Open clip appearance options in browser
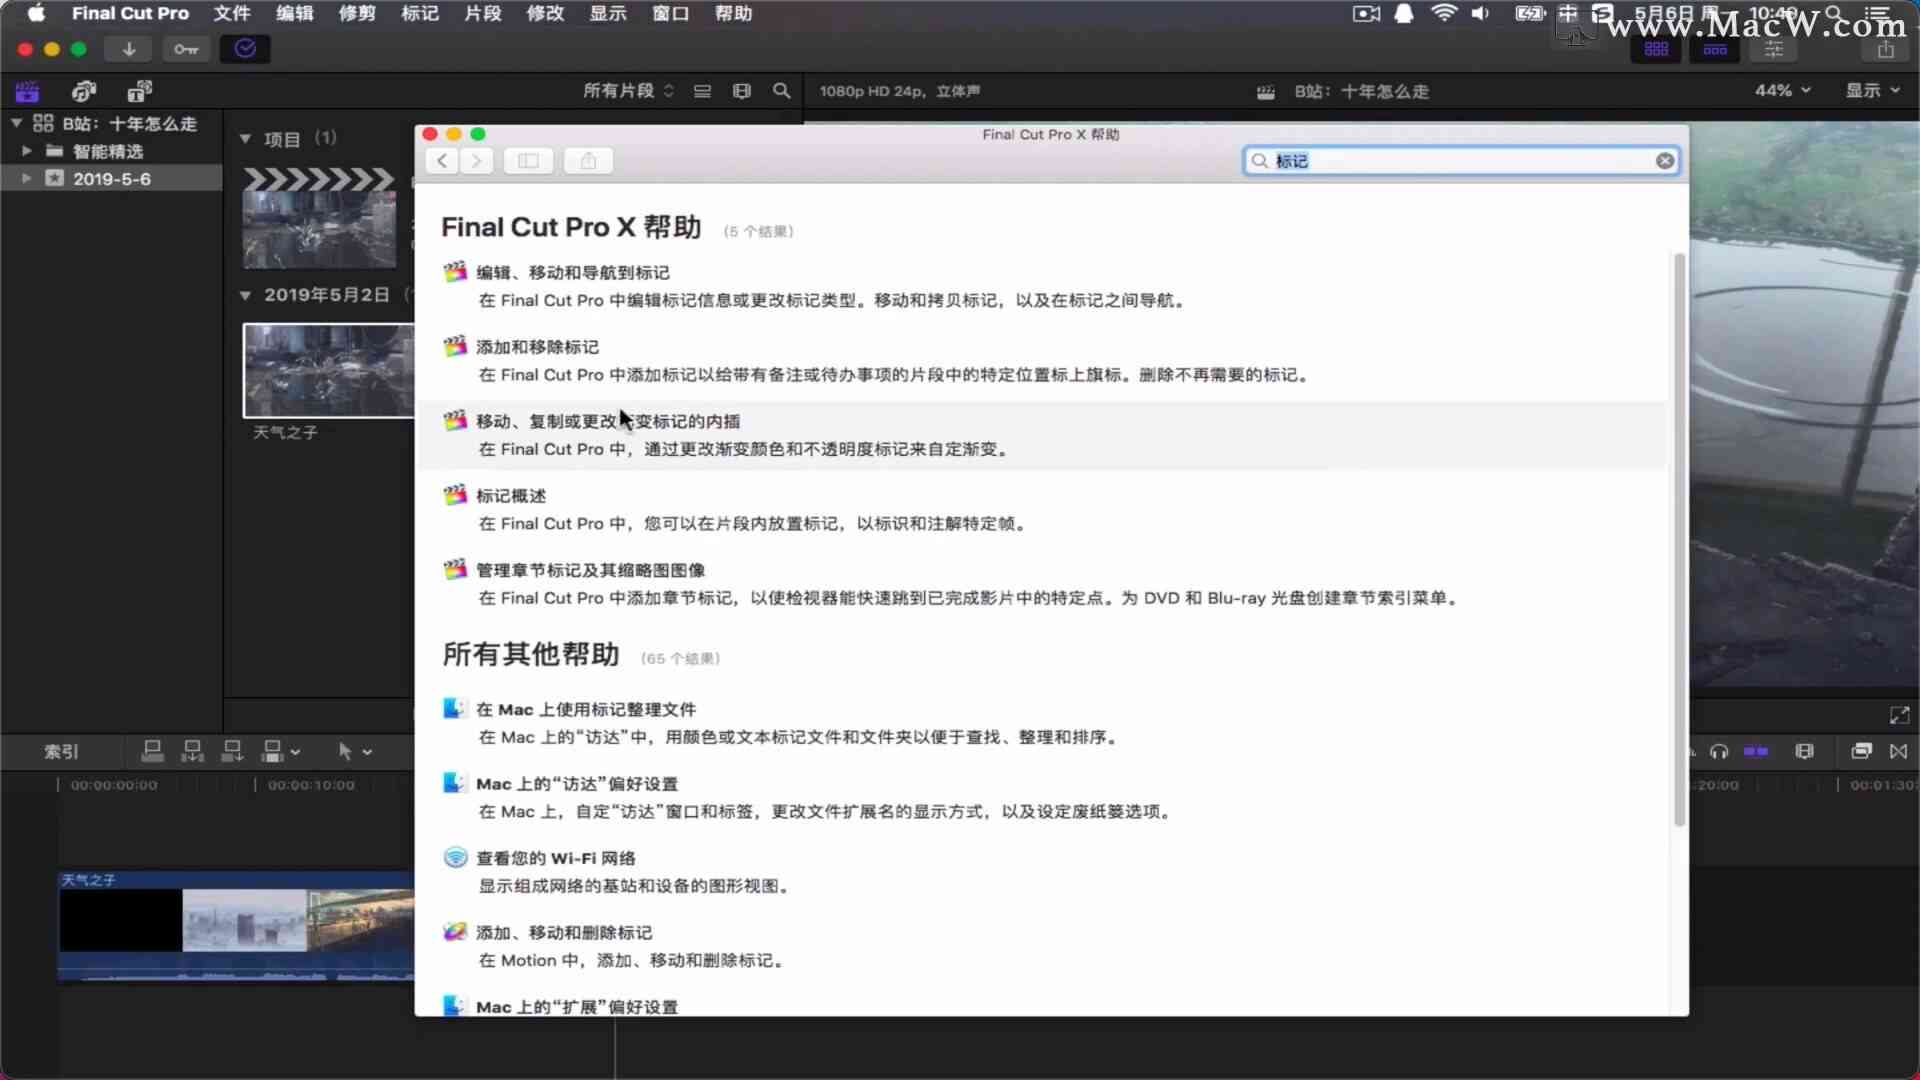Viewport: 1920px width, 1080px height. 742,91
